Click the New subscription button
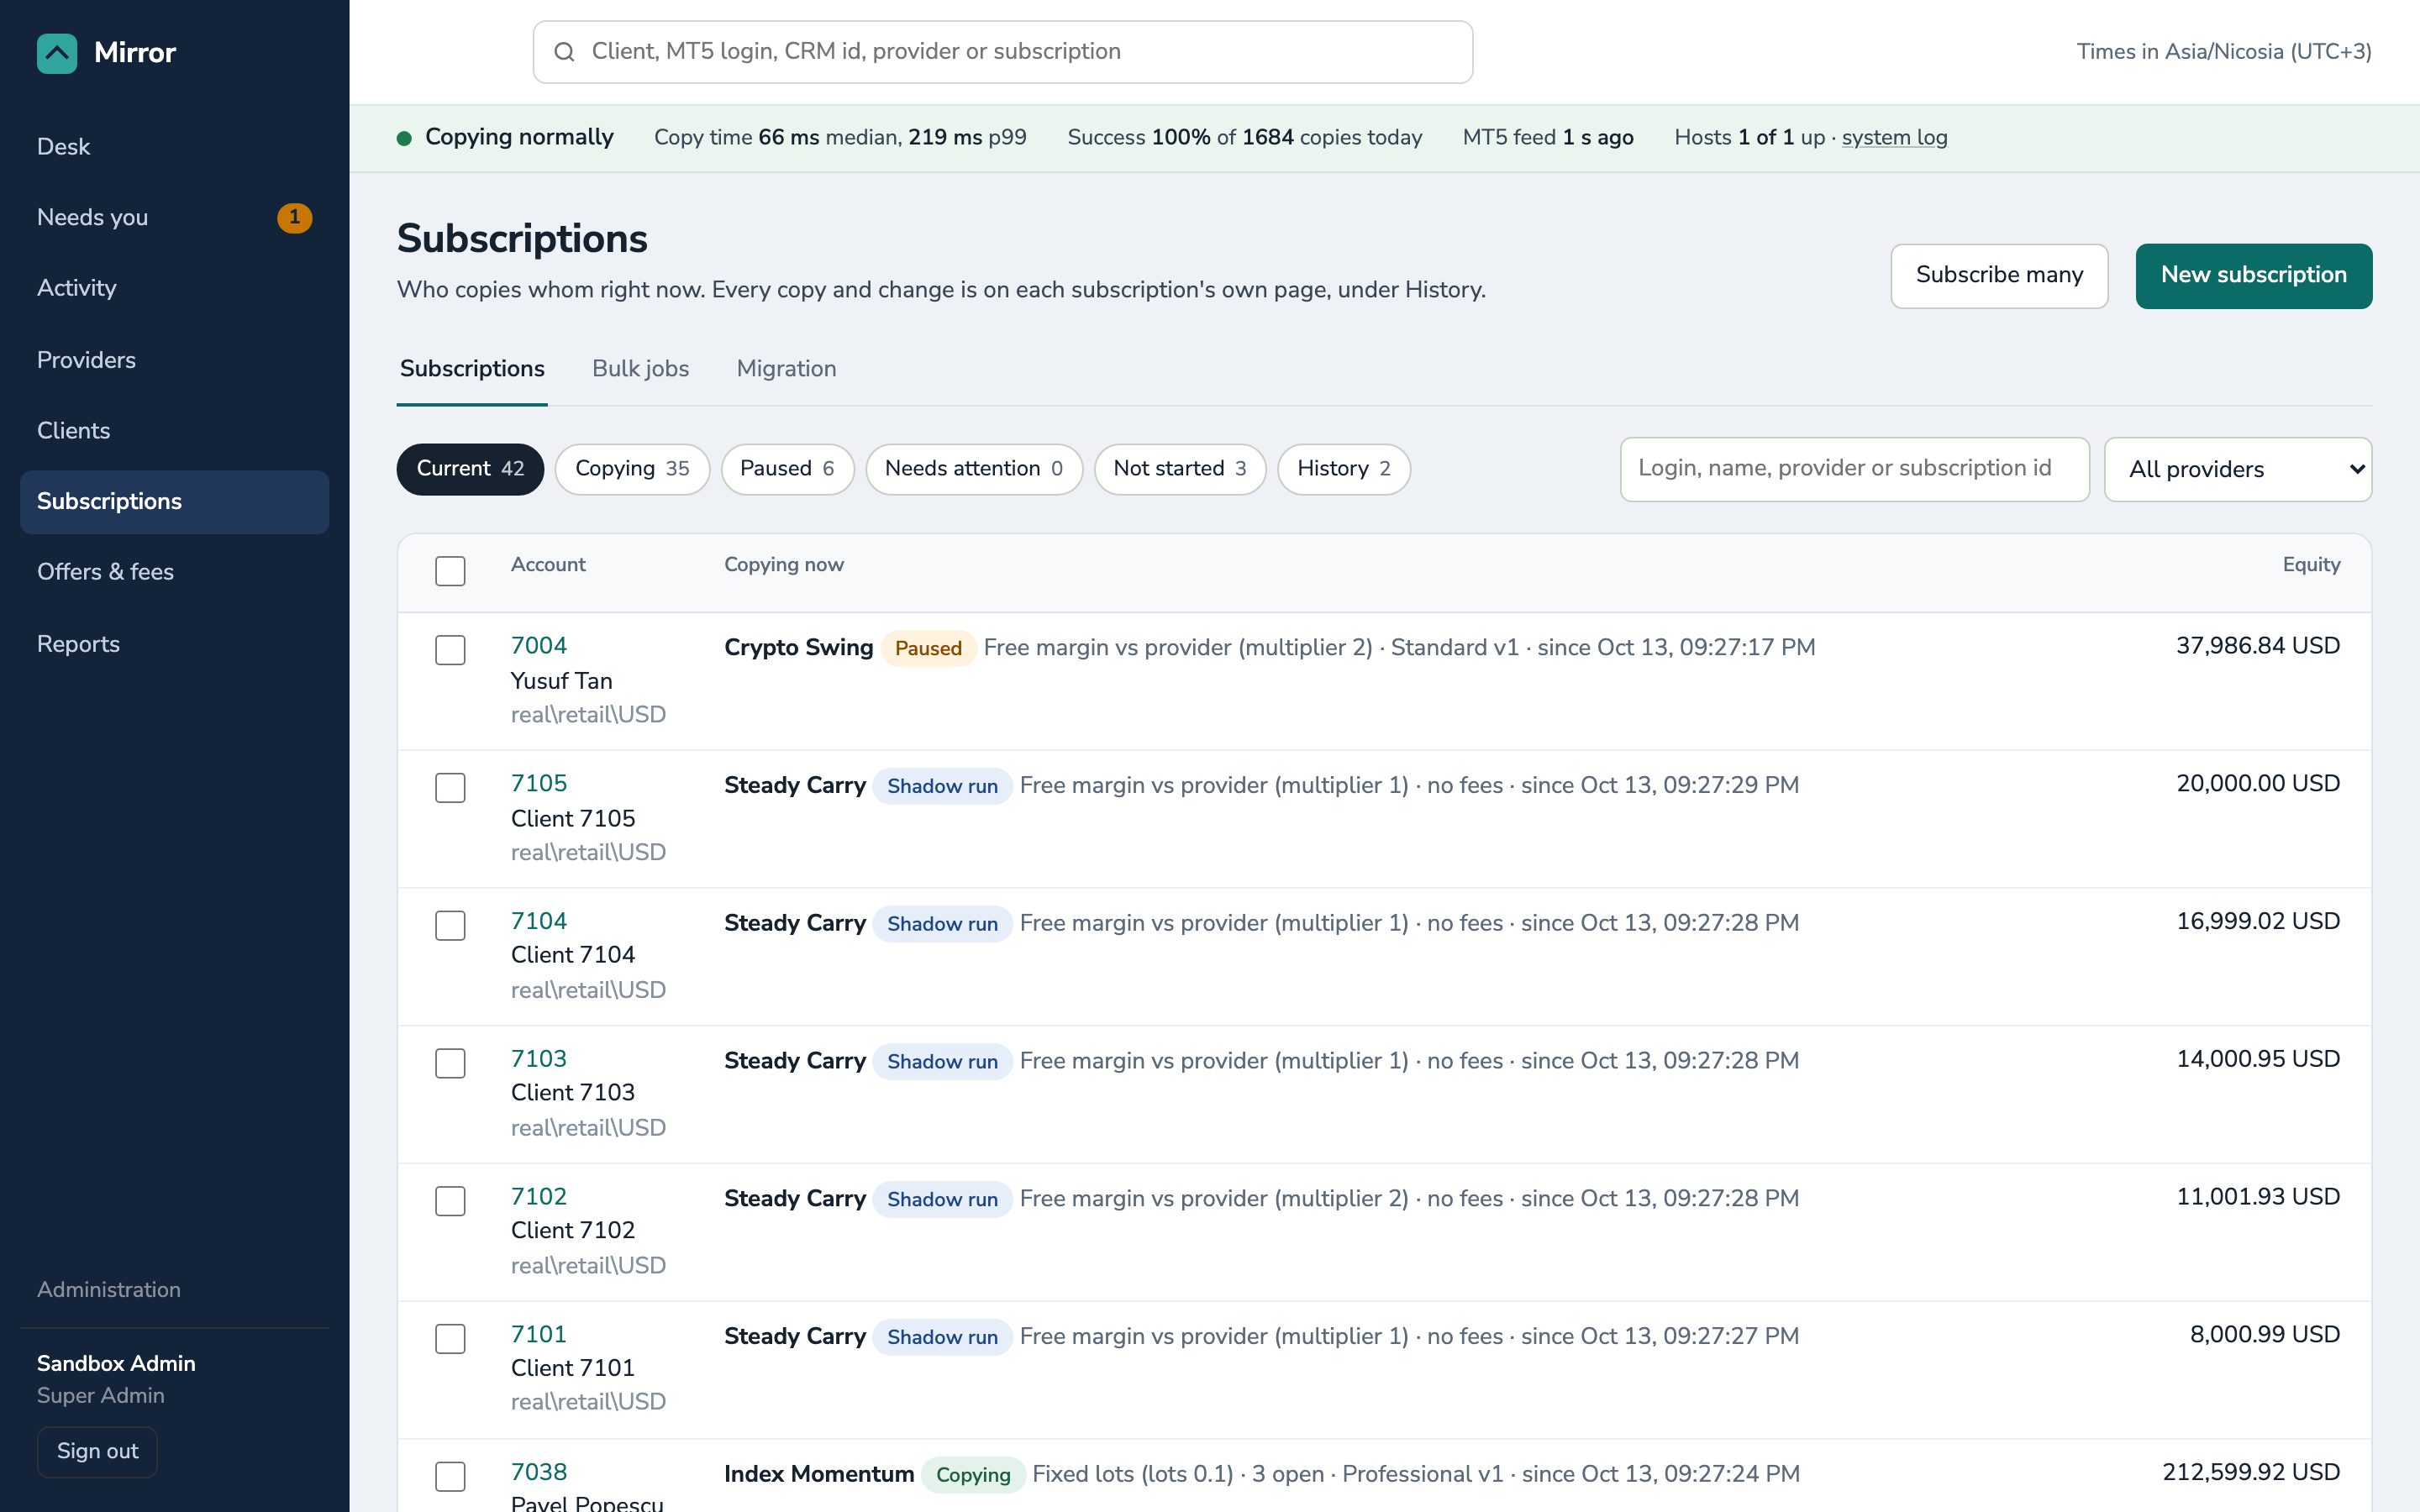This screenshot has width=2420, height=1512. click(x=2253, y=276)
